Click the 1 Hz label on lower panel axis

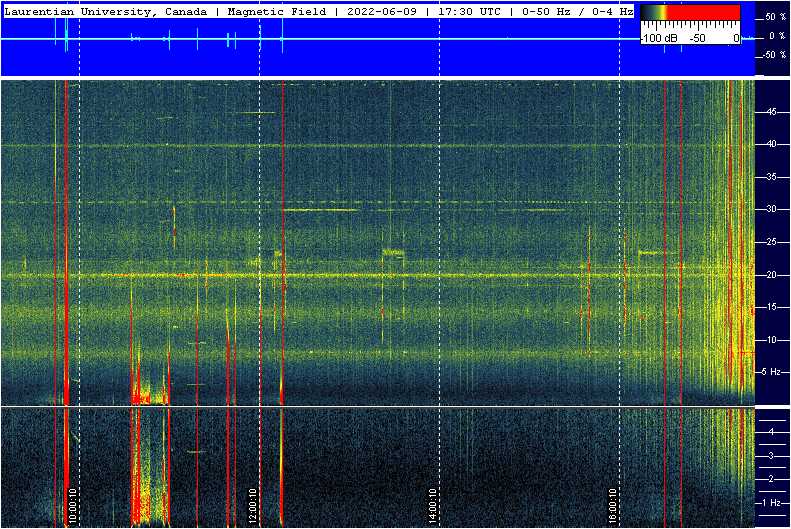coord(772,502)
